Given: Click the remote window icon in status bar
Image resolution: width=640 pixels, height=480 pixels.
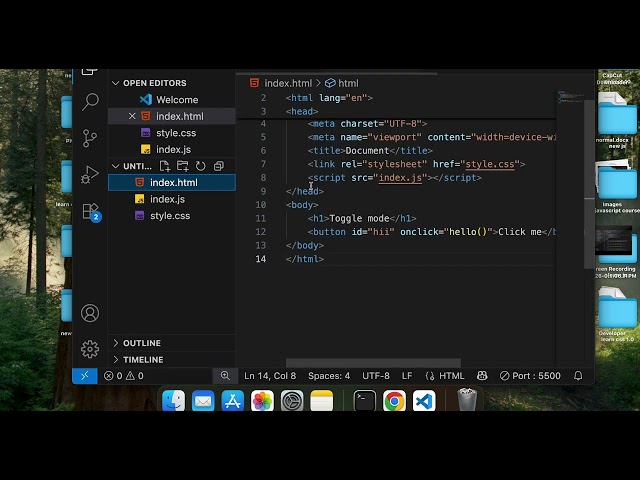Looking at the screenshot, I should pos(85,376).
